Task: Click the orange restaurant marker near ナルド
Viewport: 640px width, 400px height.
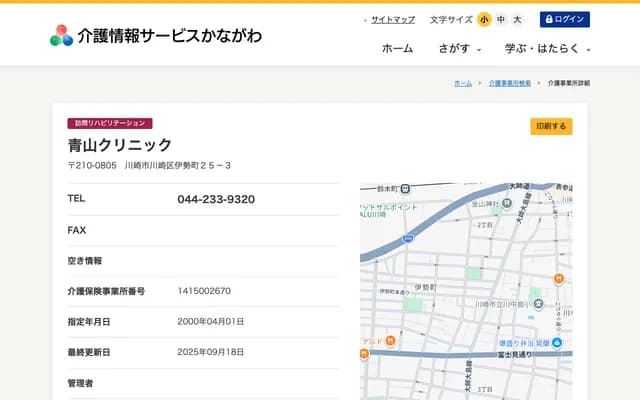Action: click(390, 340)
